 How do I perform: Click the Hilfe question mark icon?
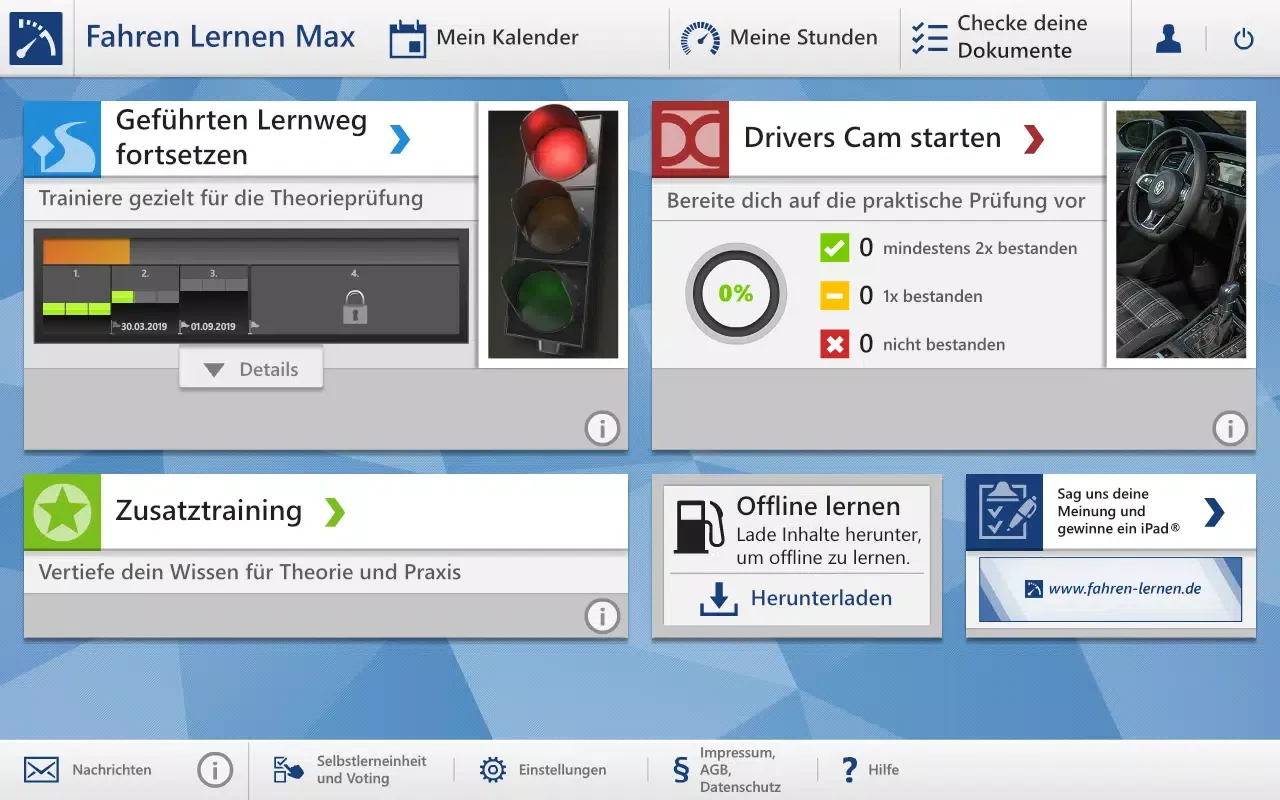[x=849, y=770]
